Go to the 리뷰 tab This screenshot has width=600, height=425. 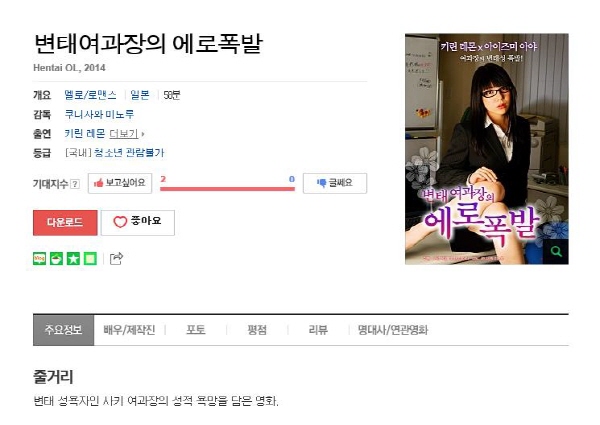pyautogui.click(x=318, y=330)
